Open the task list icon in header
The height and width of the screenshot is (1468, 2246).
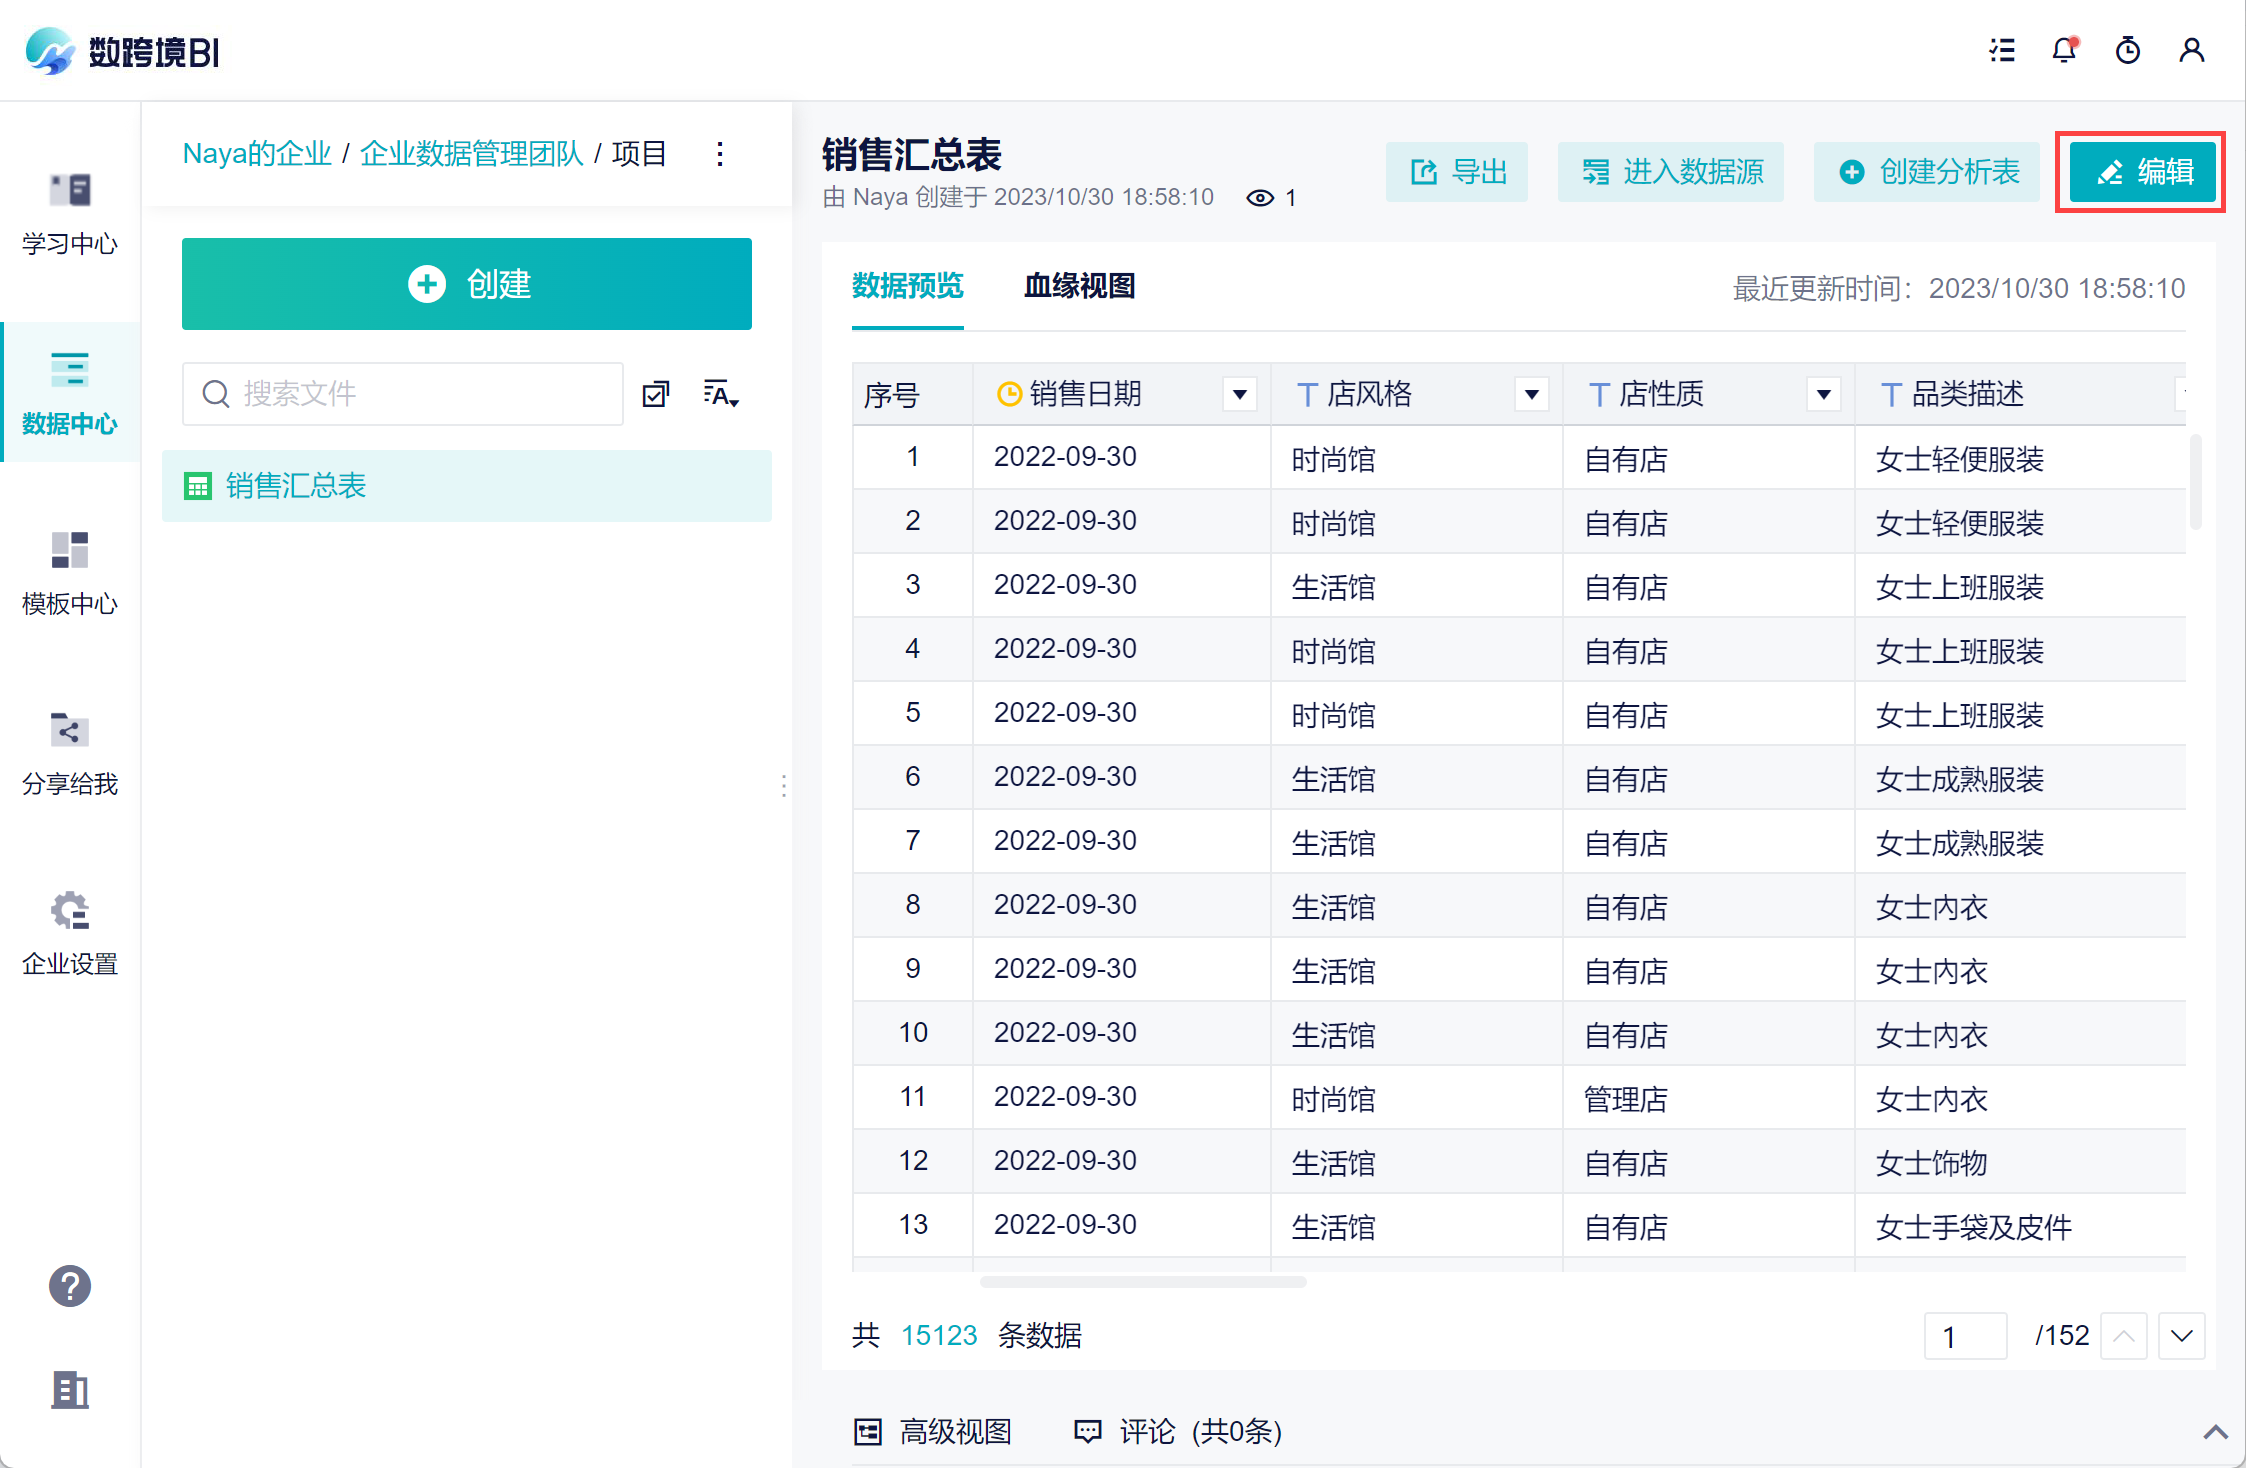2002,50
